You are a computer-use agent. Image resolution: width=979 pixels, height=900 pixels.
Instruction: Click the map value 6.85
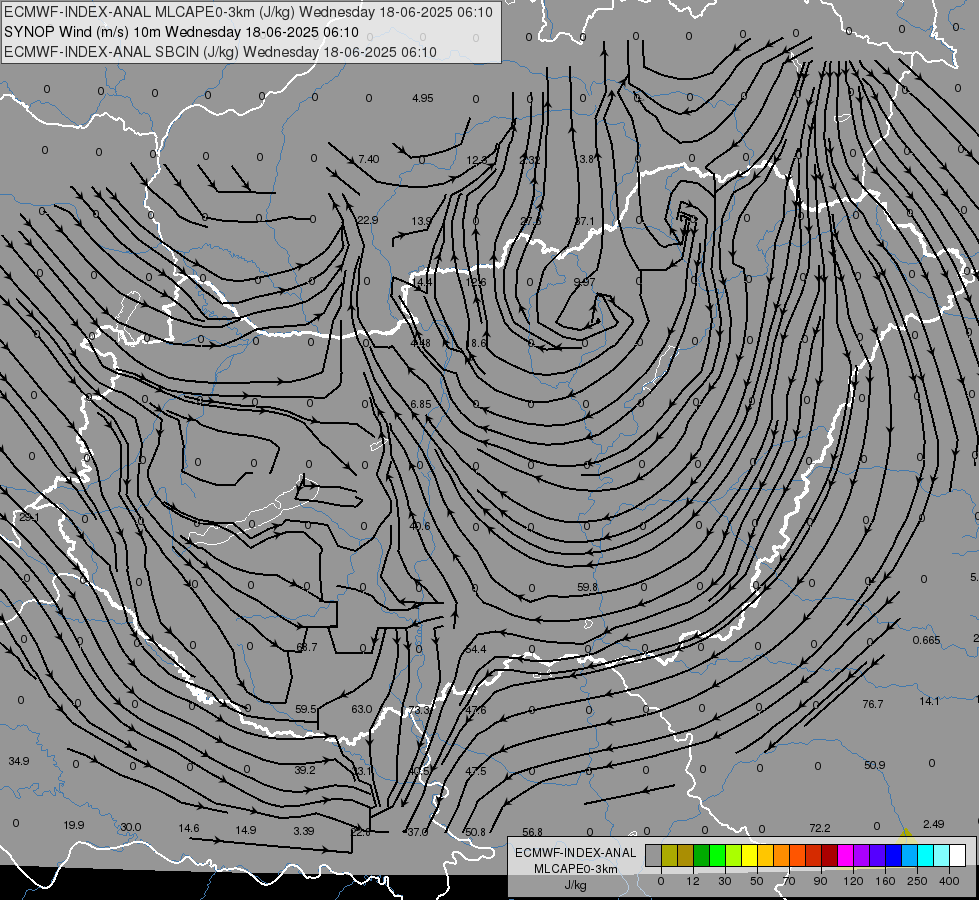coord(421,404)
